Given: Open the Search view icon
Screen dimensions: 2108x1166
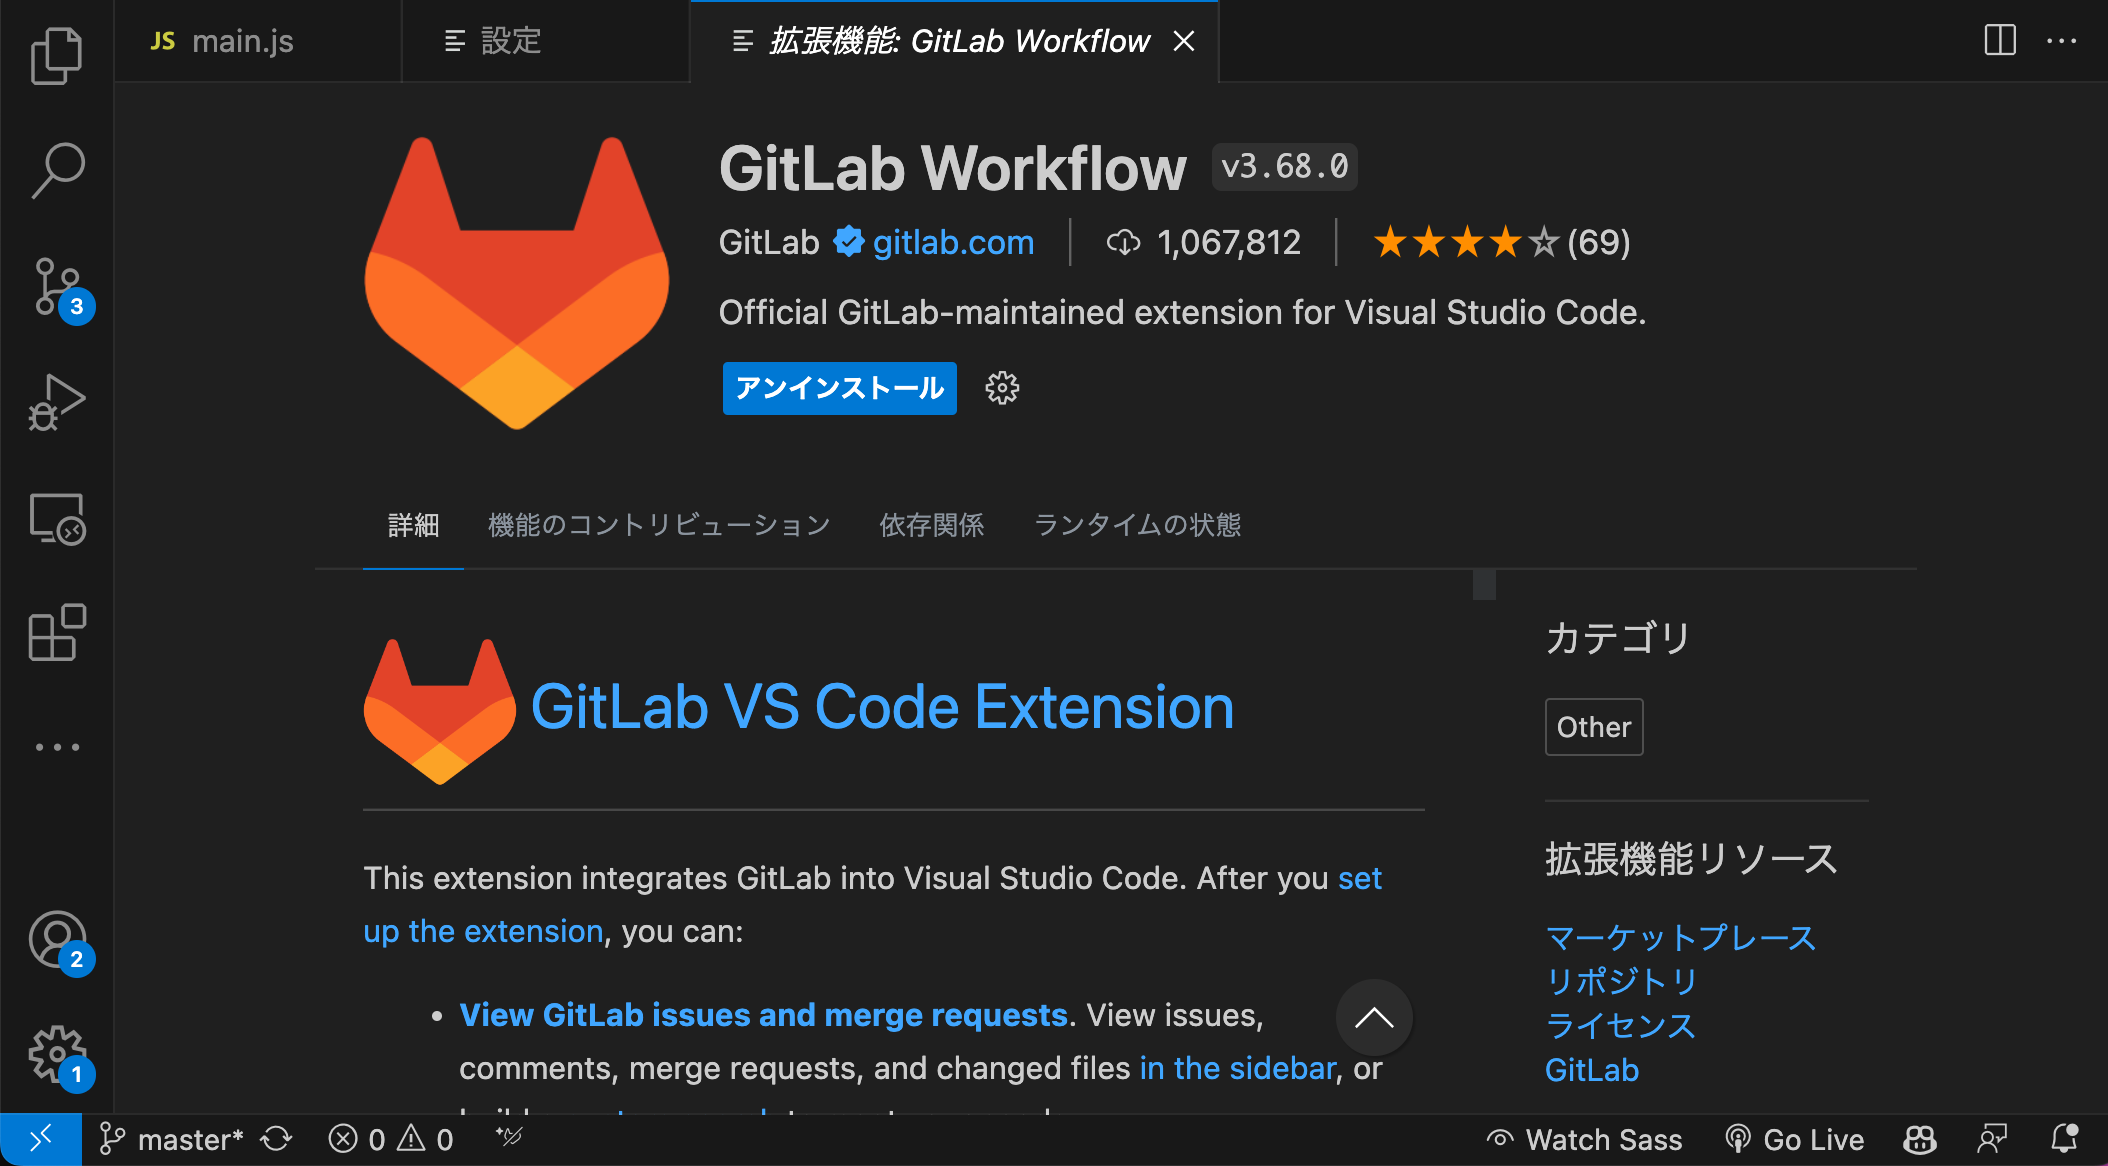Looking at the screenshot, I should [57, 170].
